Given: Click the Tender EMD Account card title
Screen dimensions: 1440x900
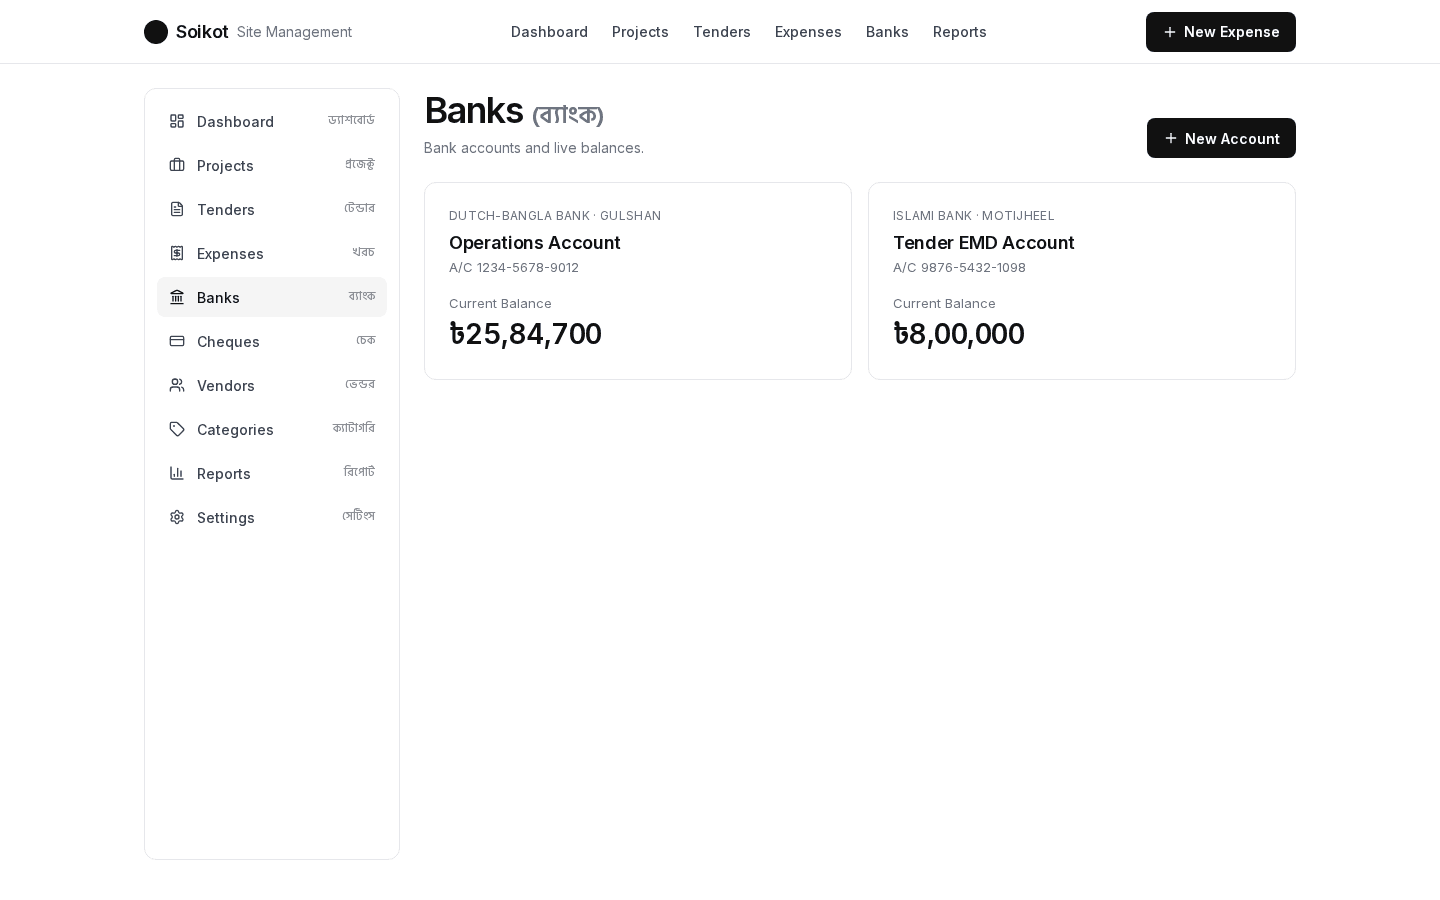Looking at the screenshot, I should click(x=984, y=242).
